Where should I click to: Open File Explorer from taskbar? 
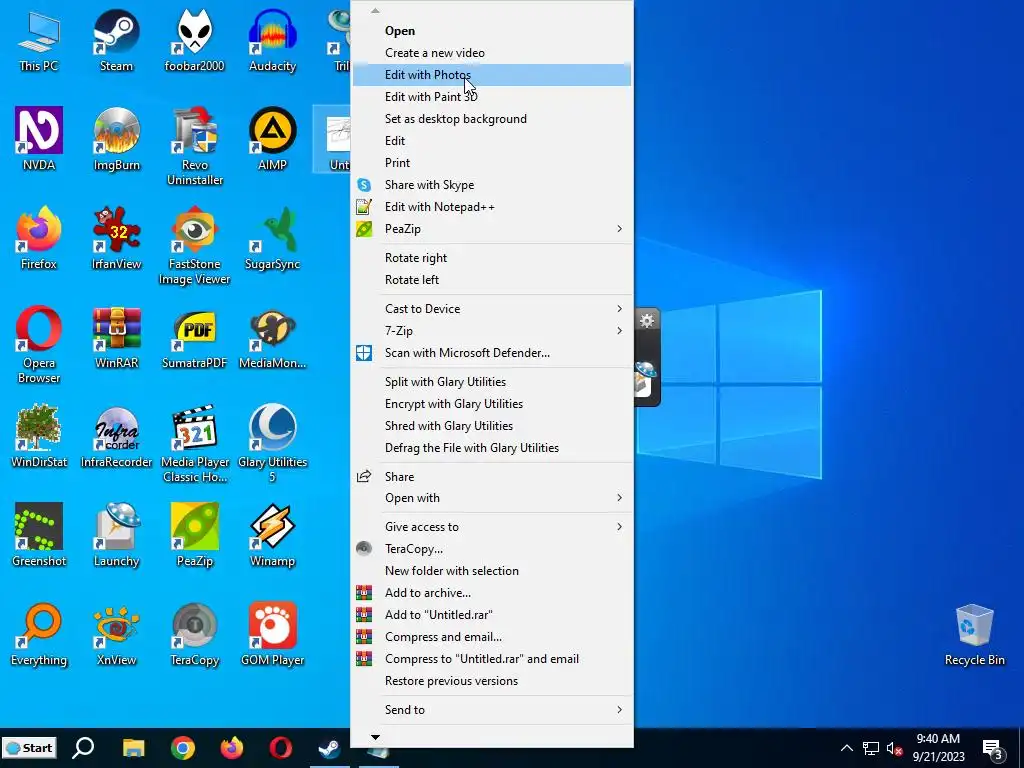pyautogui.click(x=134, y=748)
